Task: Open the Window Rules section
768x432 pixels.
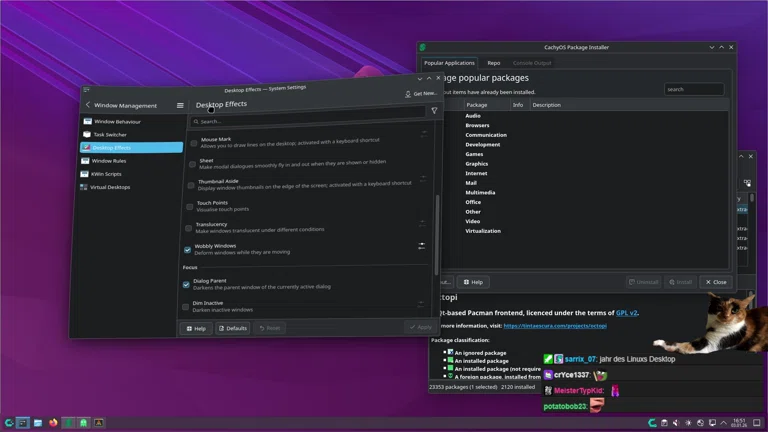Action: point(109,160)
